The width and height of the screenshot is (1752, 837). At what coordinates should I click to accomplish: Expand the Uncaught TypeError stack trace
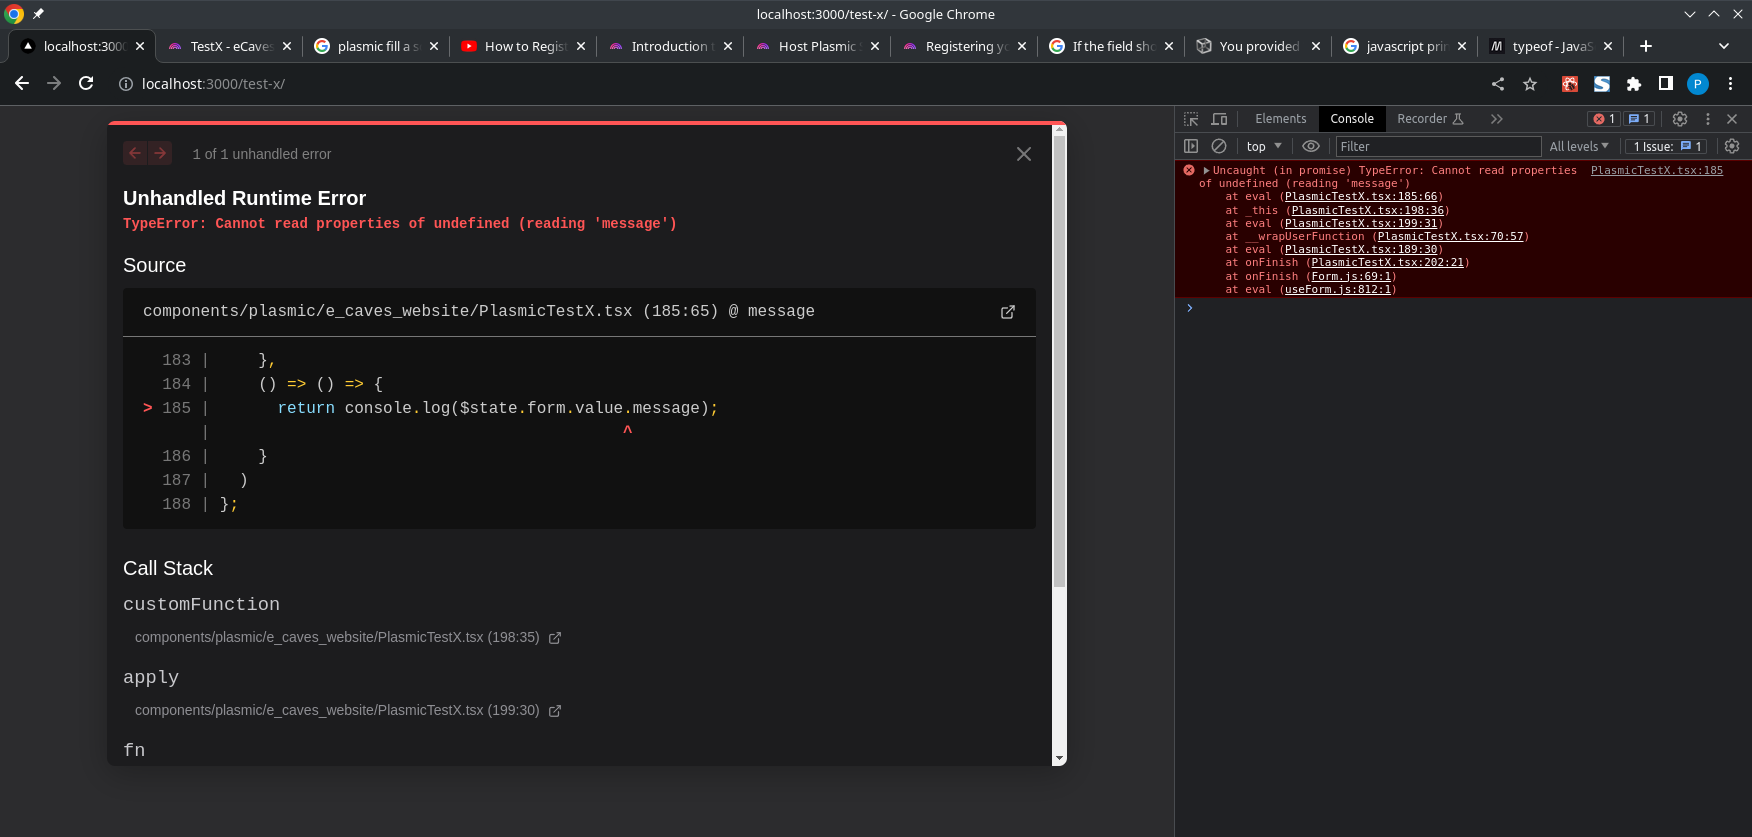1207,171
